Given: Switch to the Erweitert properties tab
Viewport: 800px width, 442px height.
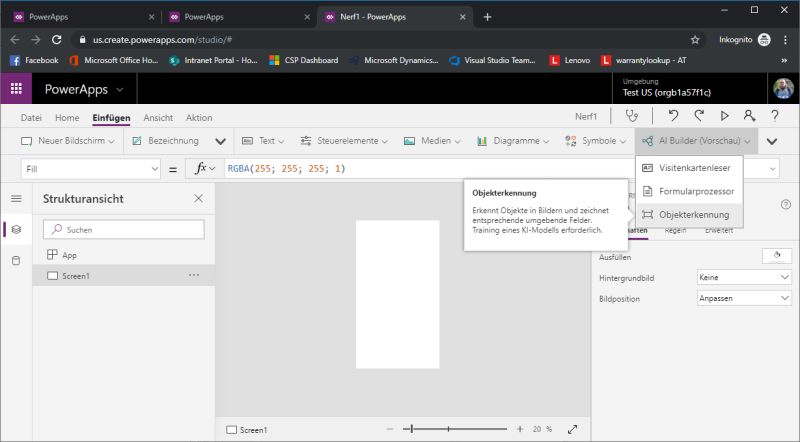Looking at the screenshot, I should point(719,230).
